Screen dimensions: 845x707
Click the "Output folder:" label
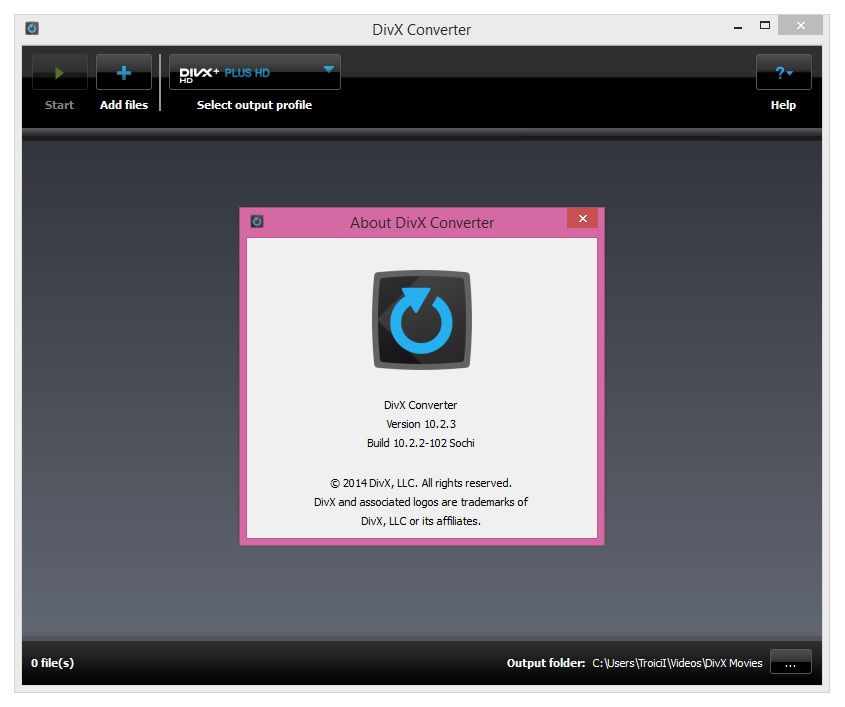click(x=546, y=663)
